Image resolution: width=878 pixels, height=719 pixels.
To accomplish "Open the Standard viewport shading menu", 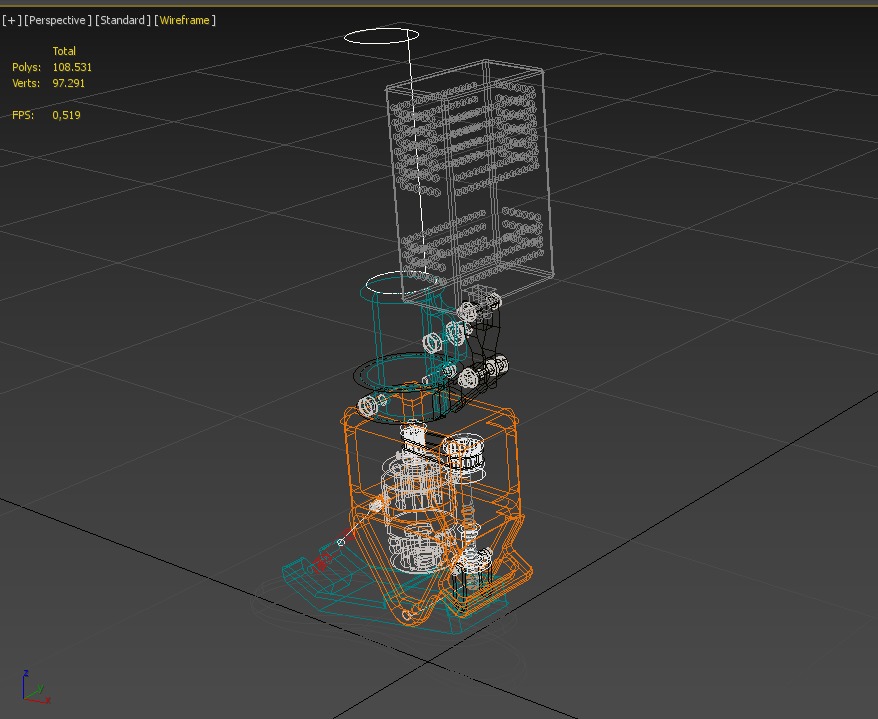I will pos(123,20).
